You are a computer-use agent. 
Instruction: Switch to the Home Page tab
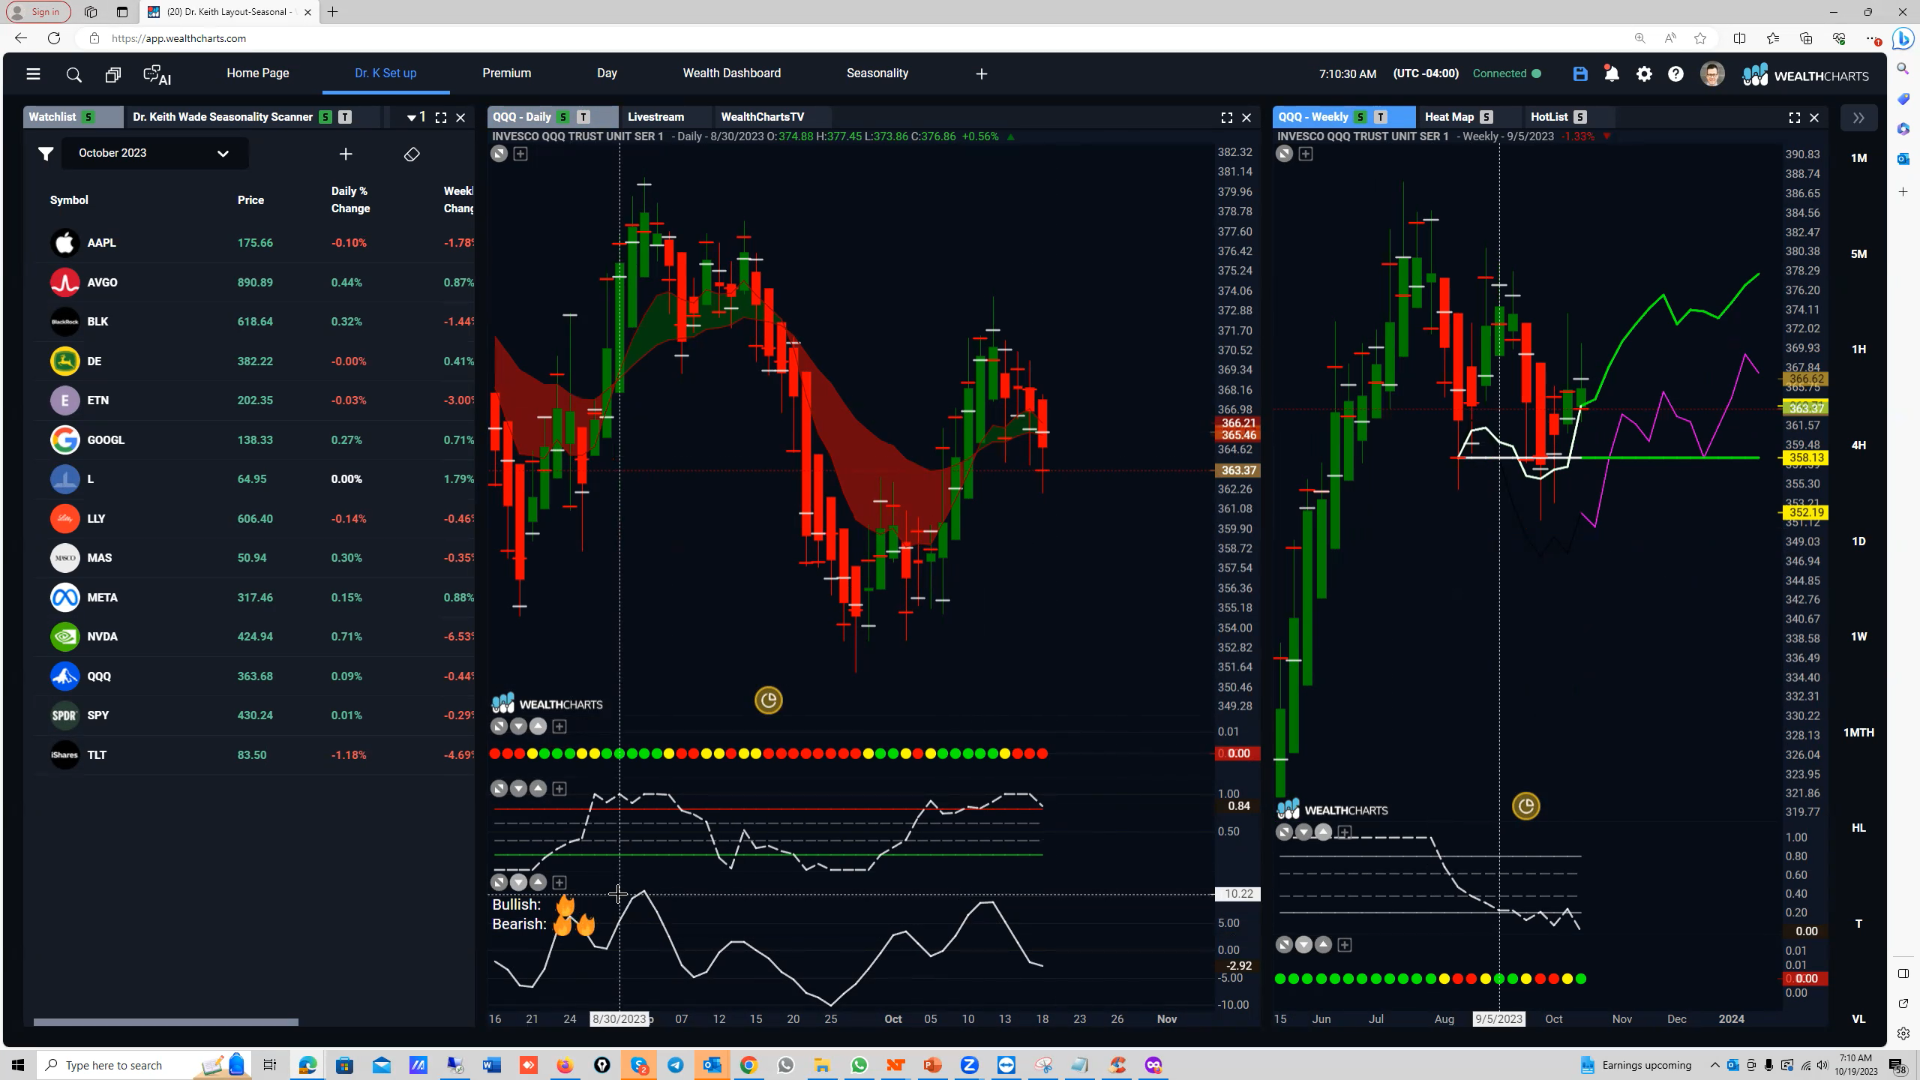tap(258, 74)
